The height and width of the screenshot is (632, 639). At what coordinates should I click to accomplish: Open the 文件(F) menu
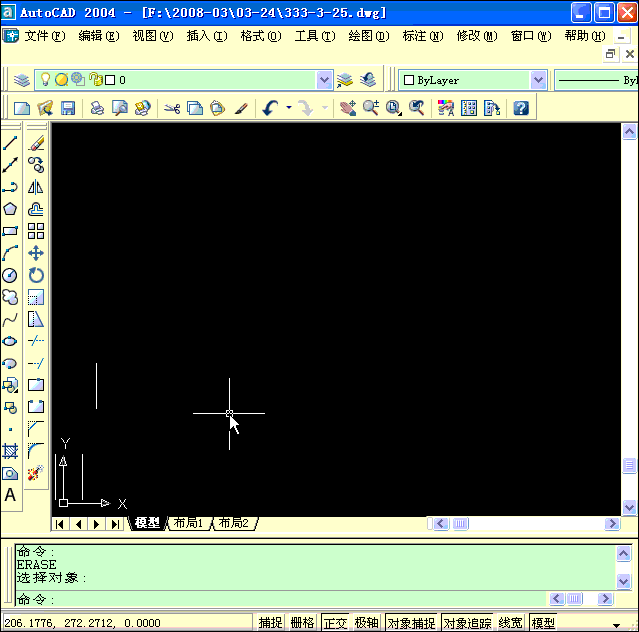[x=44, y=36]
